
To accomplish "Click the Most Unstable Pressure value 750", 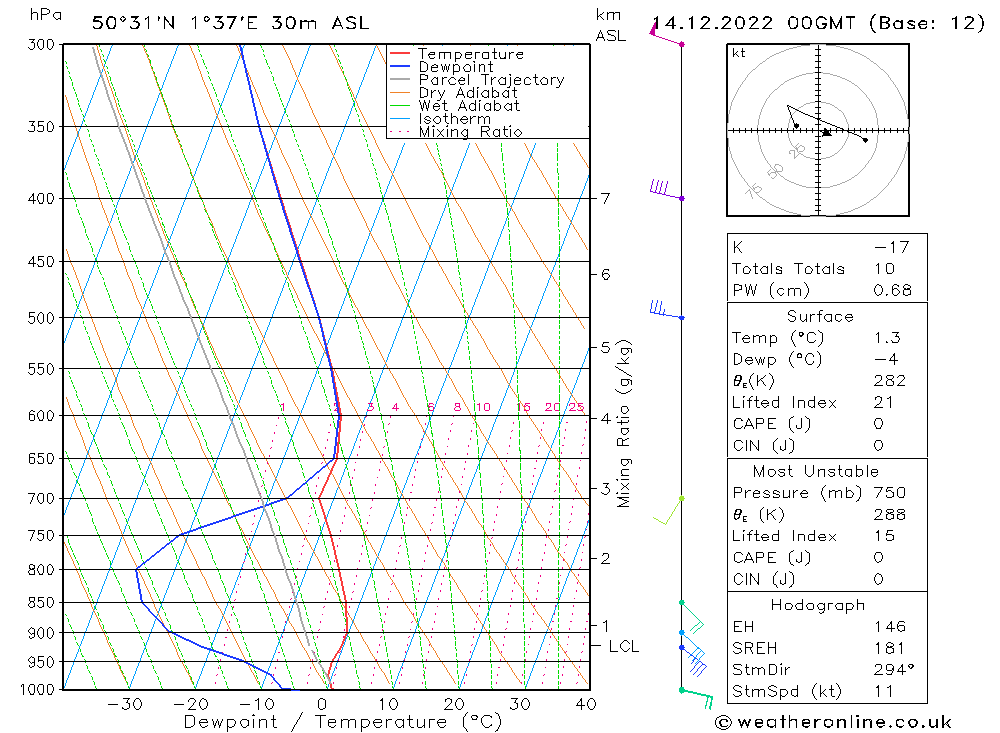I will 890,492.
